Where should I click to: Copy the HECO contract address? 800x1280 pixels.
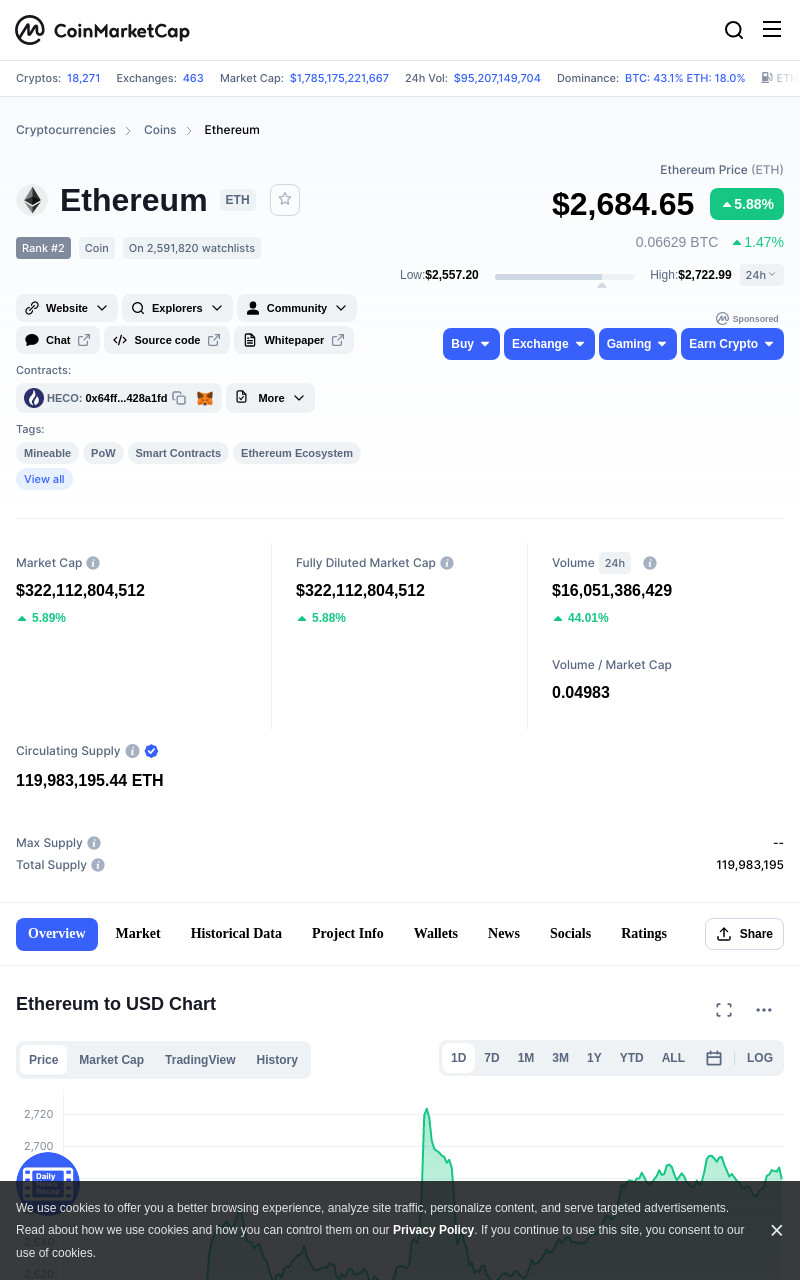tap(179, 398)
